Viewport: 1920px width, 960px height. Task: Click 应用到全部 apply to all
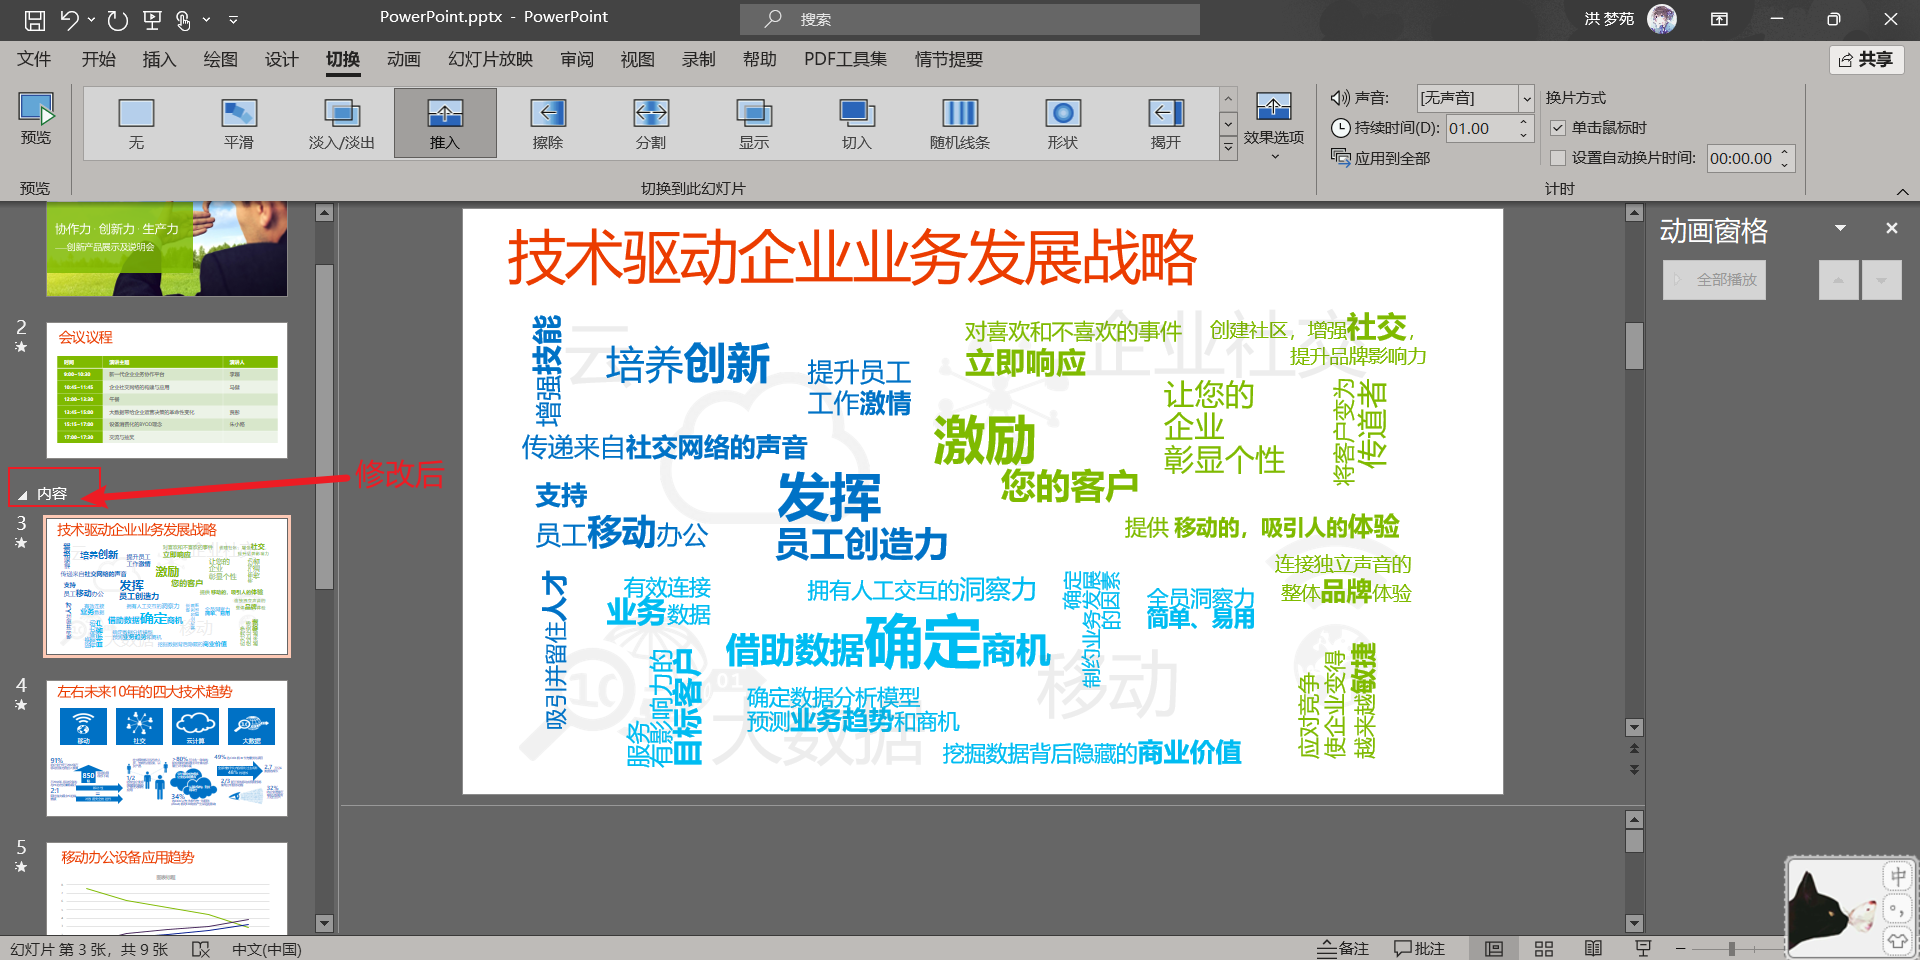click(1381, 158)
